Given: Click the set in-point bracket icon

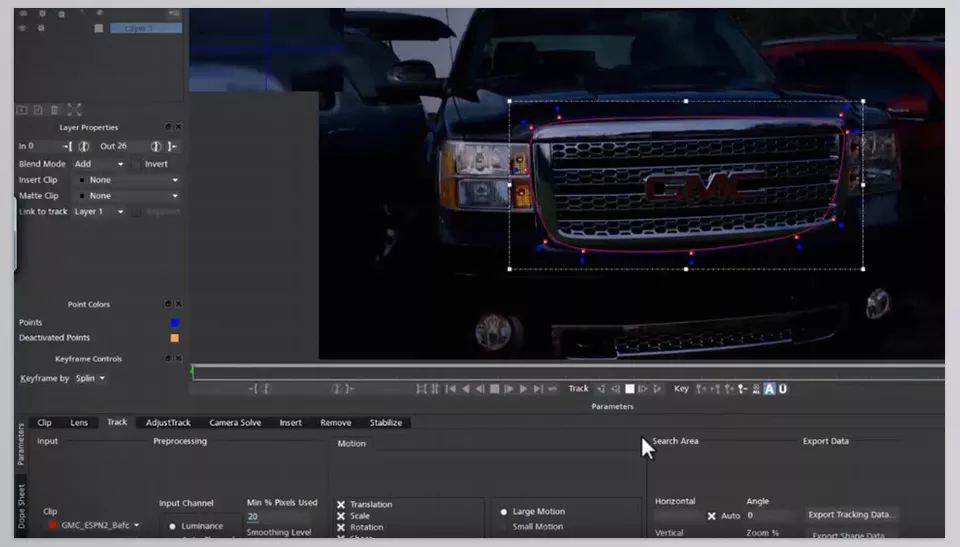Looking at the screenshot, I should (67, 146).
